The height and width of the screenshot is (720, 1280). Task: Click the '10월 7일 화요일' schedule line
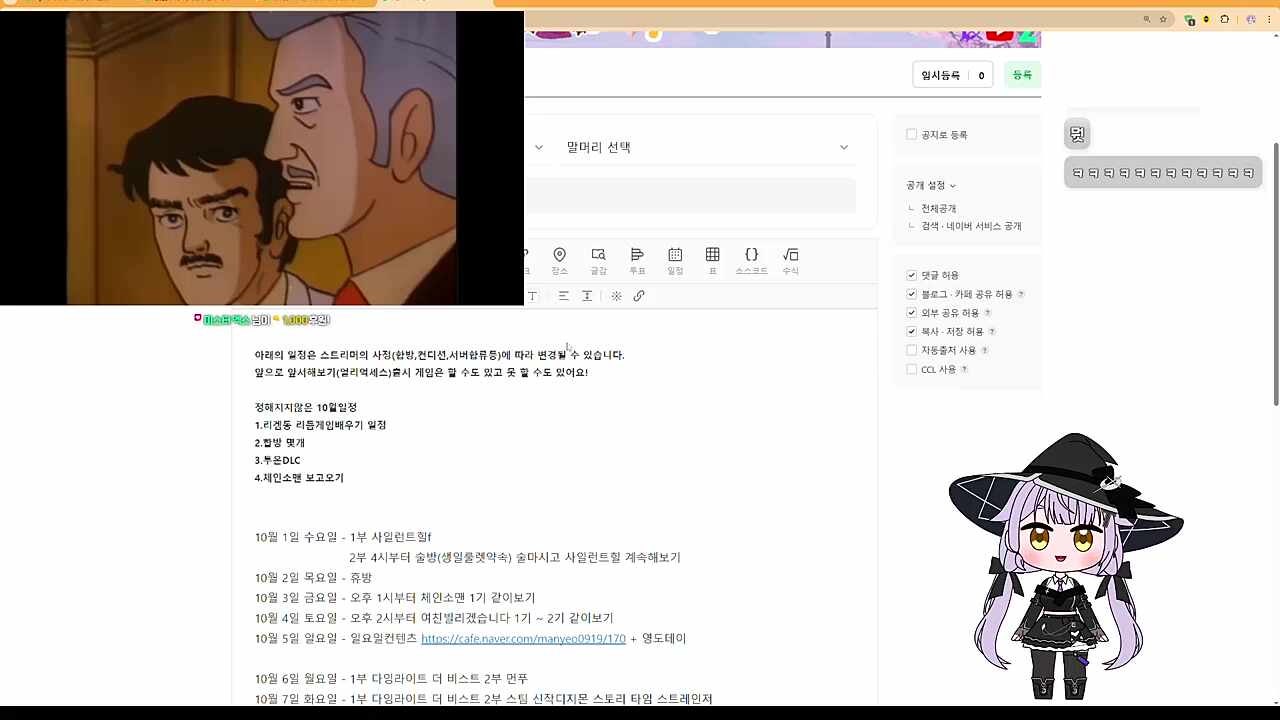click(484, 698)
